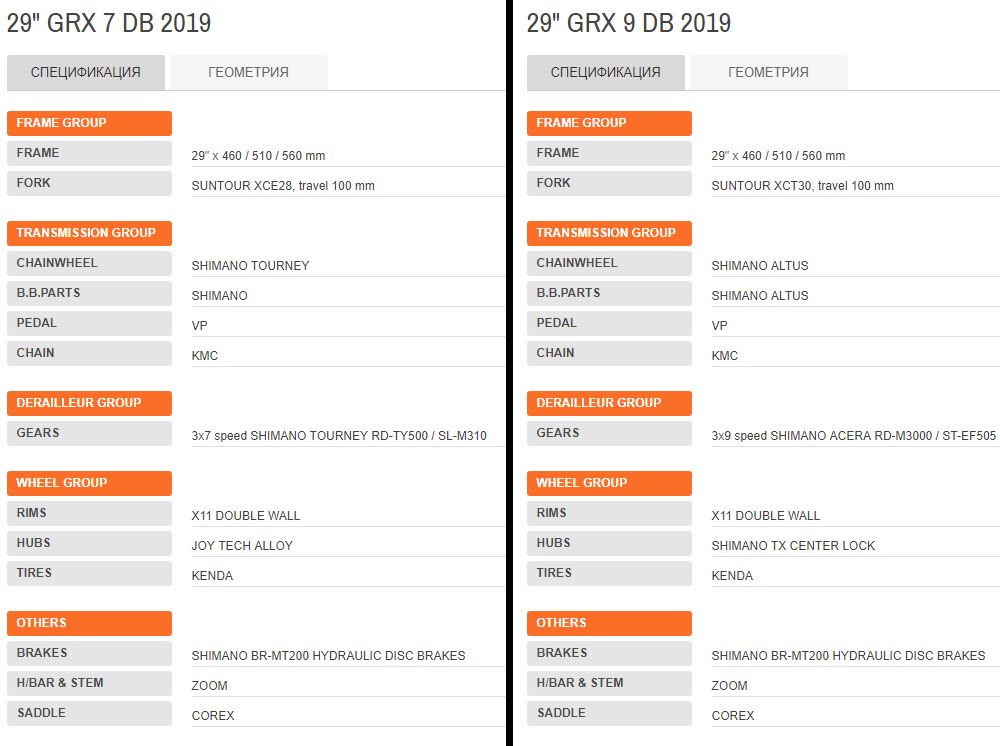Click the H/BAR & STEM label in GRX 9
Screen dimensions: 1000x746
click(609, 683)
